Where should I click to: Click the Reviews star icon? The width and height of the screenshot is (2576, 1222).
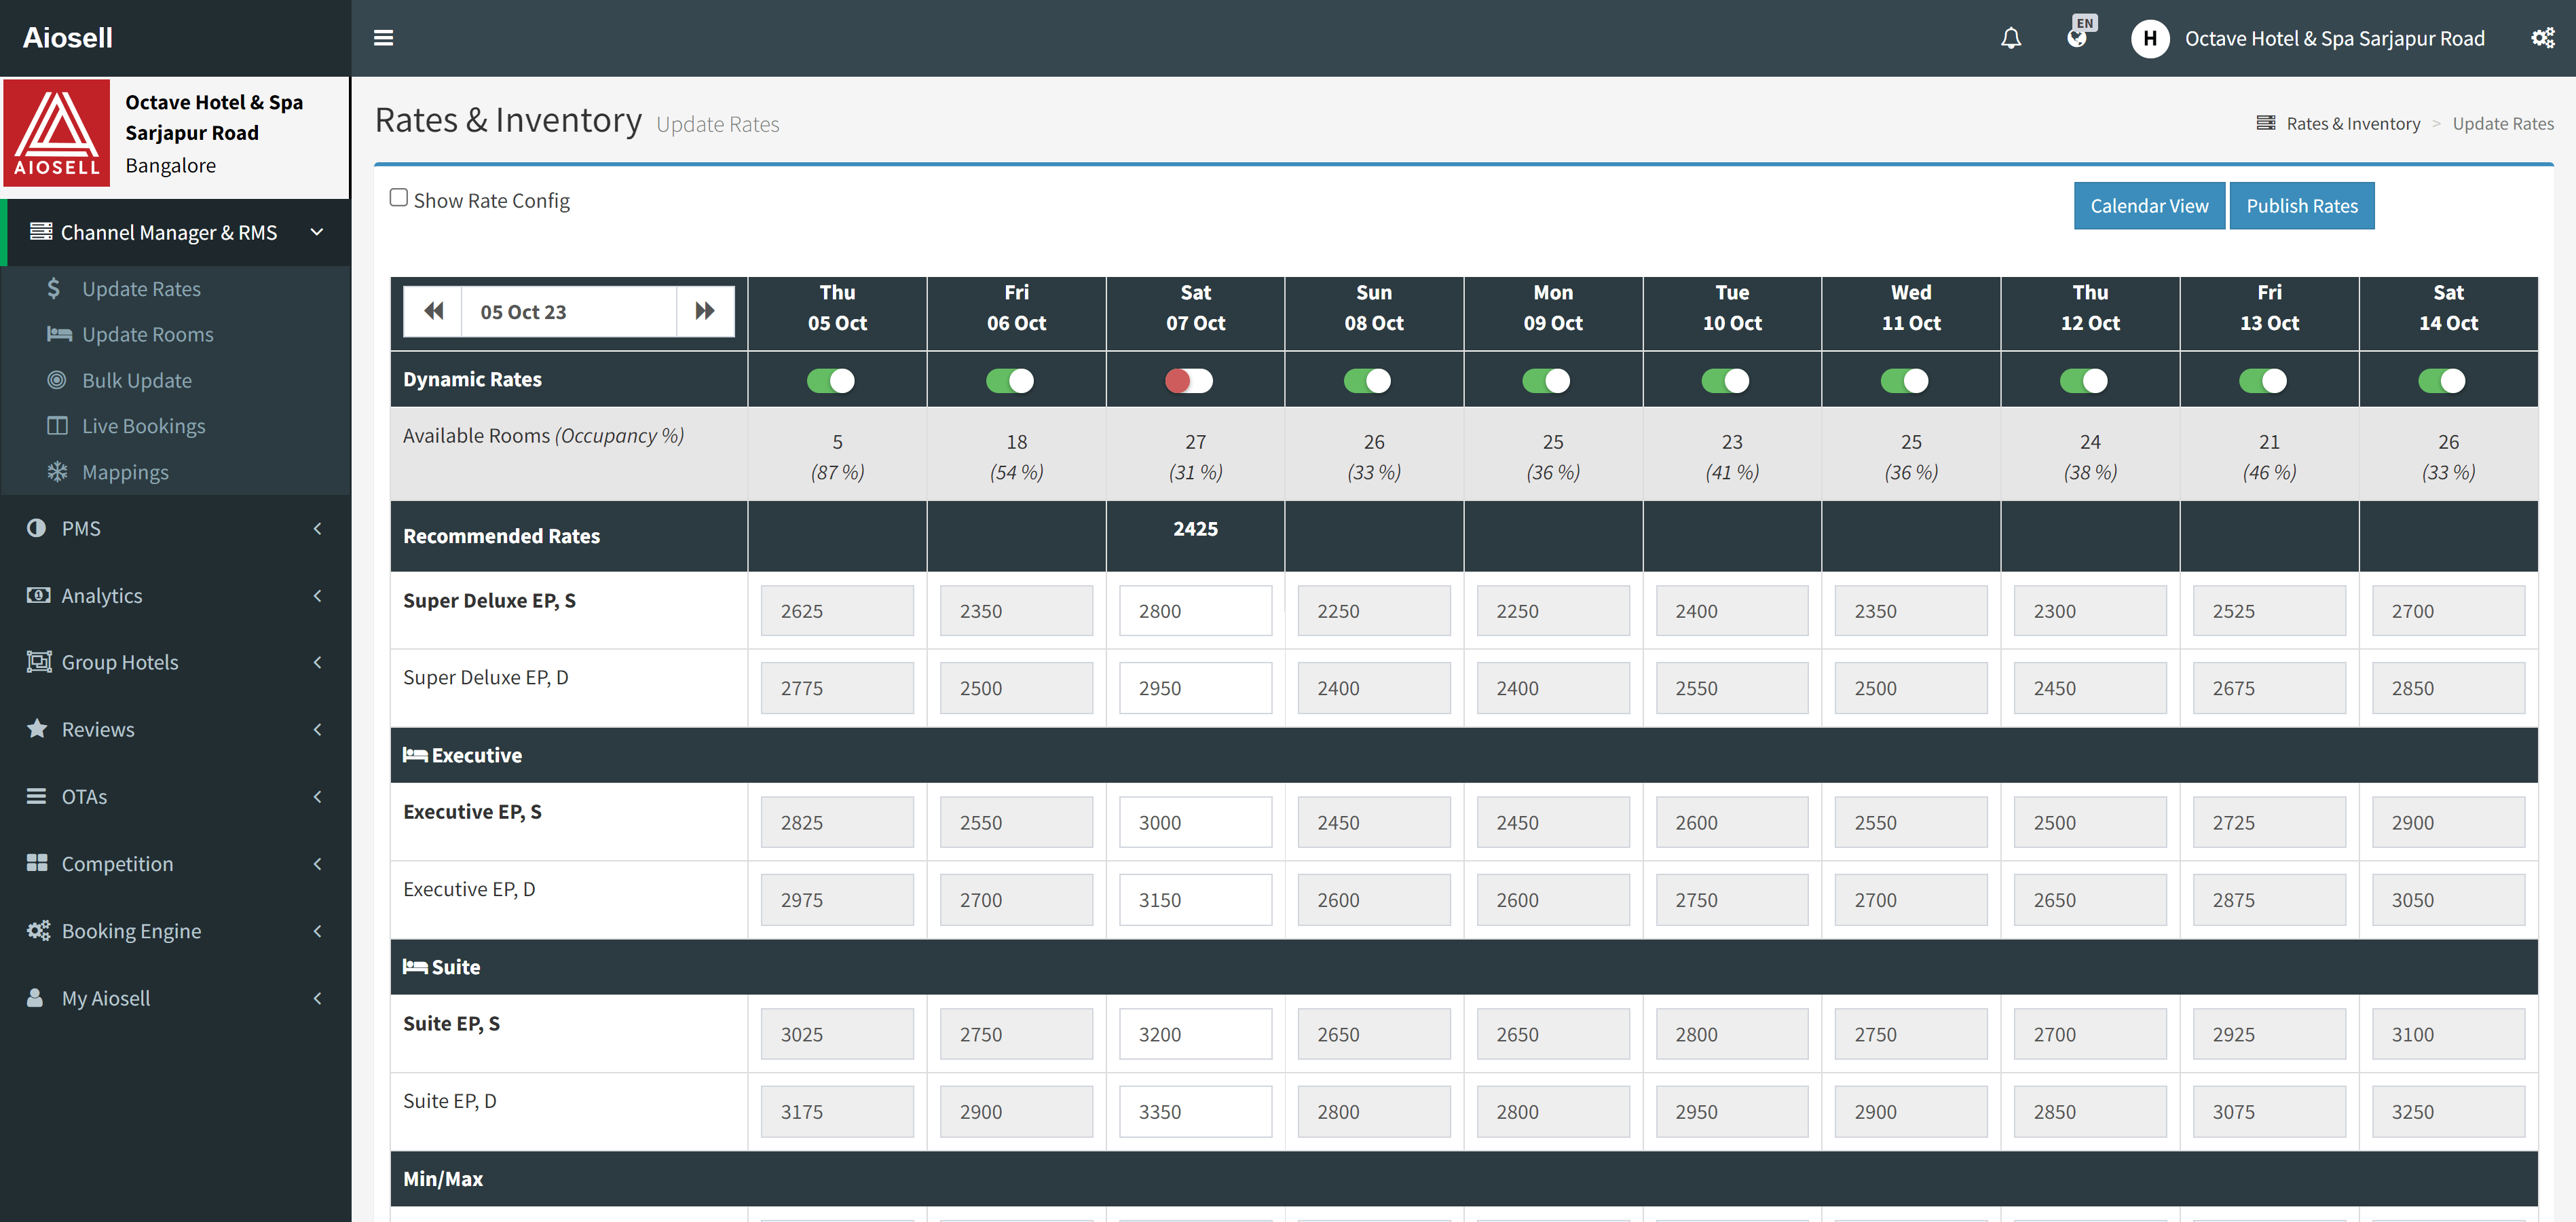[x=37, y=728]
